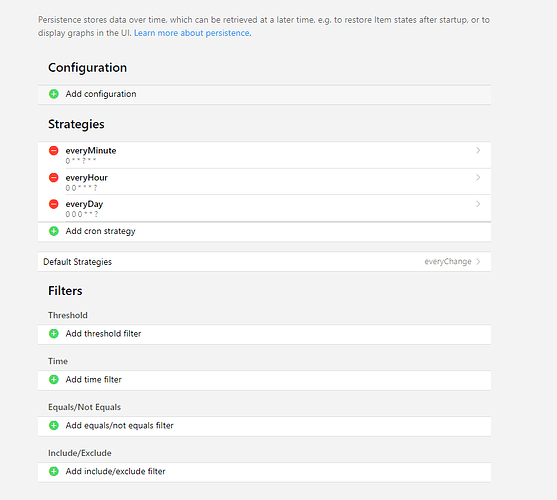Screen dimensions: 557x500
Task: Remove the everyMinute strategy with red minus
Action: coord(54,151)
